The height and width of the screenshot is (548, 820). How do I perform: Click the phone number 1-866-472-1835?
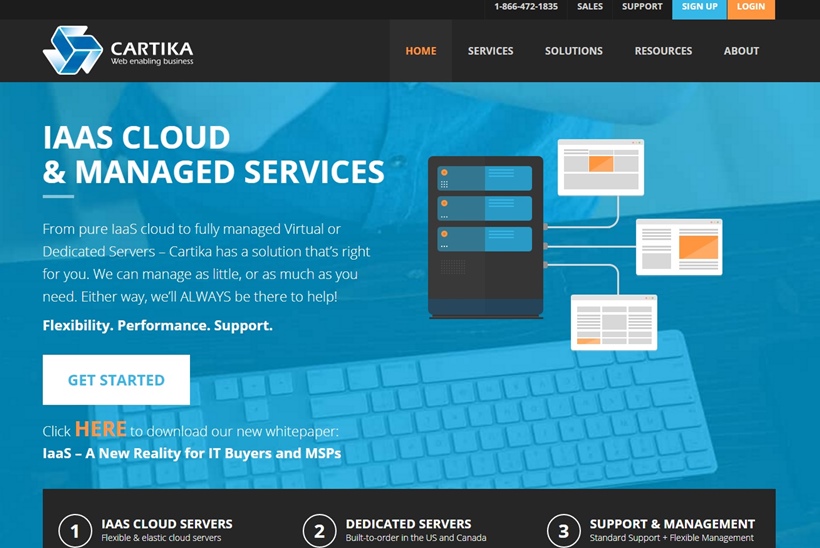click(526, 7)
